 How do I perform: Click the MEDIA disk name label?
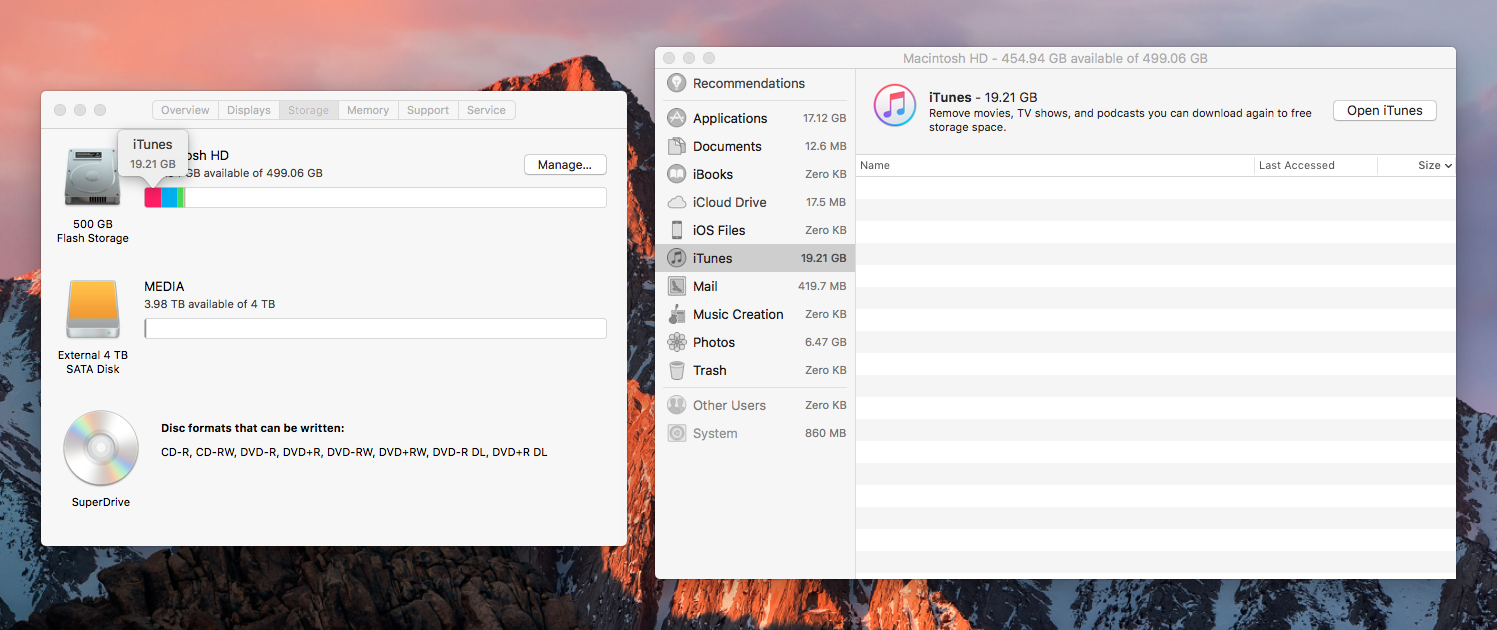[164, 286]
